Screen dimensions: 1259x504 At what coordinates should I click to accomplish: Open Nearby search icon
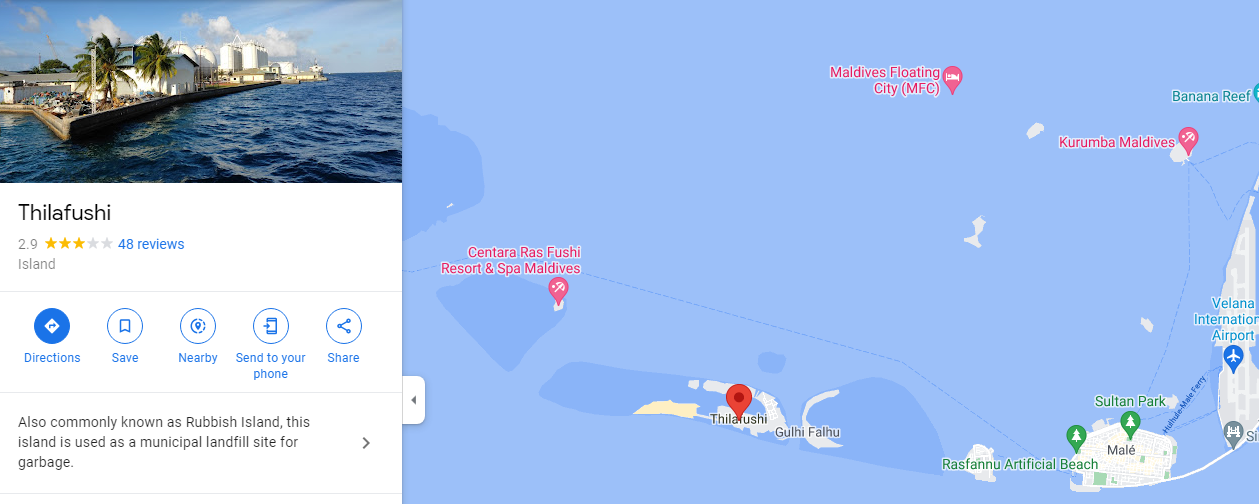pos(198,326)
